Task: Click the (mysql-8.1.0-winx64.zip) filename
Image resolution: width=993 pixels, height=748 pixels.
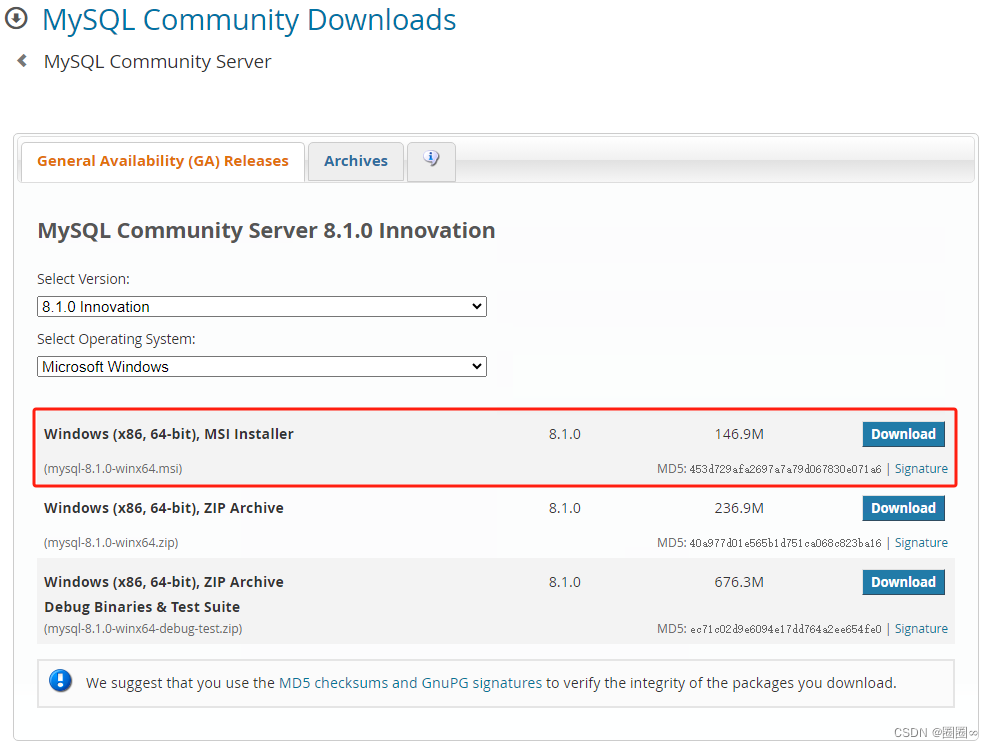Action: (111, 543)
